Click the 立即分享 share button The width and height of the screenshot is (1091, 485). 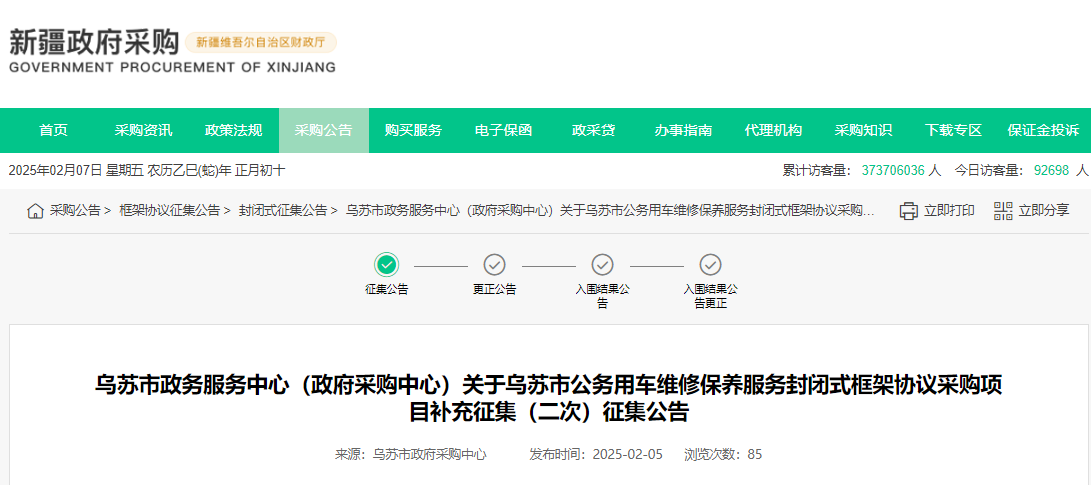[x=1043, y=211]
